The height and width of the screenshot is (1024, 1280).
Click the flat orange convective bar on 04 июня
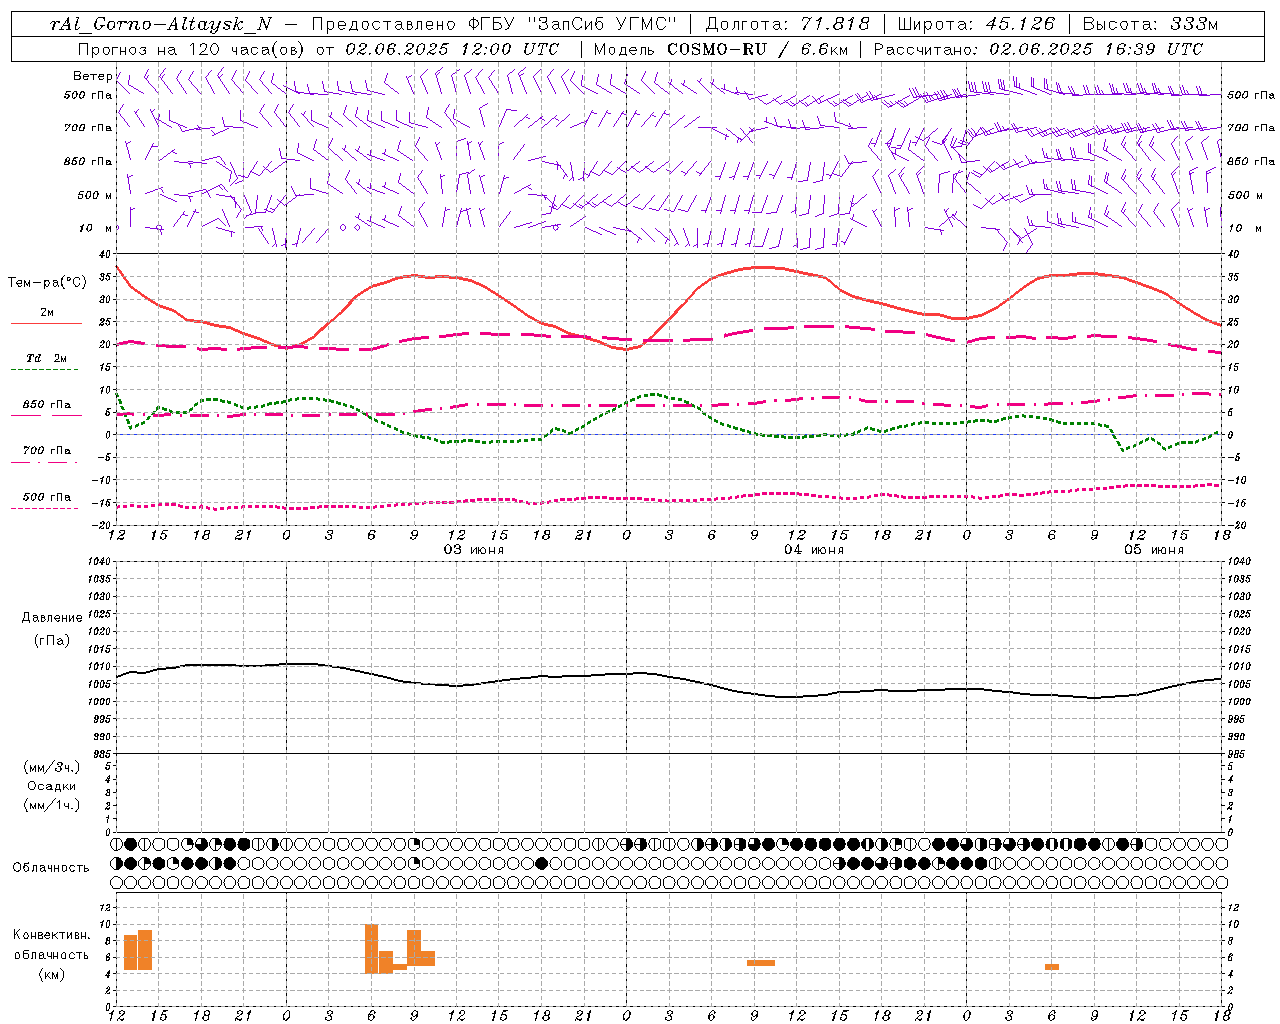761,963
